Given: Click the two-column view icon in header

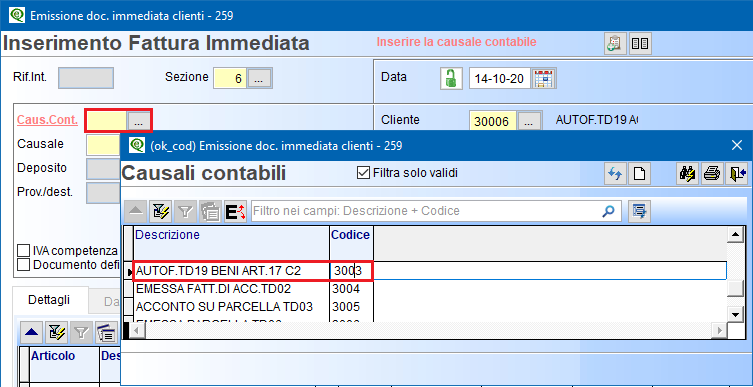Looking at the screenshot, I should (640, 44).
